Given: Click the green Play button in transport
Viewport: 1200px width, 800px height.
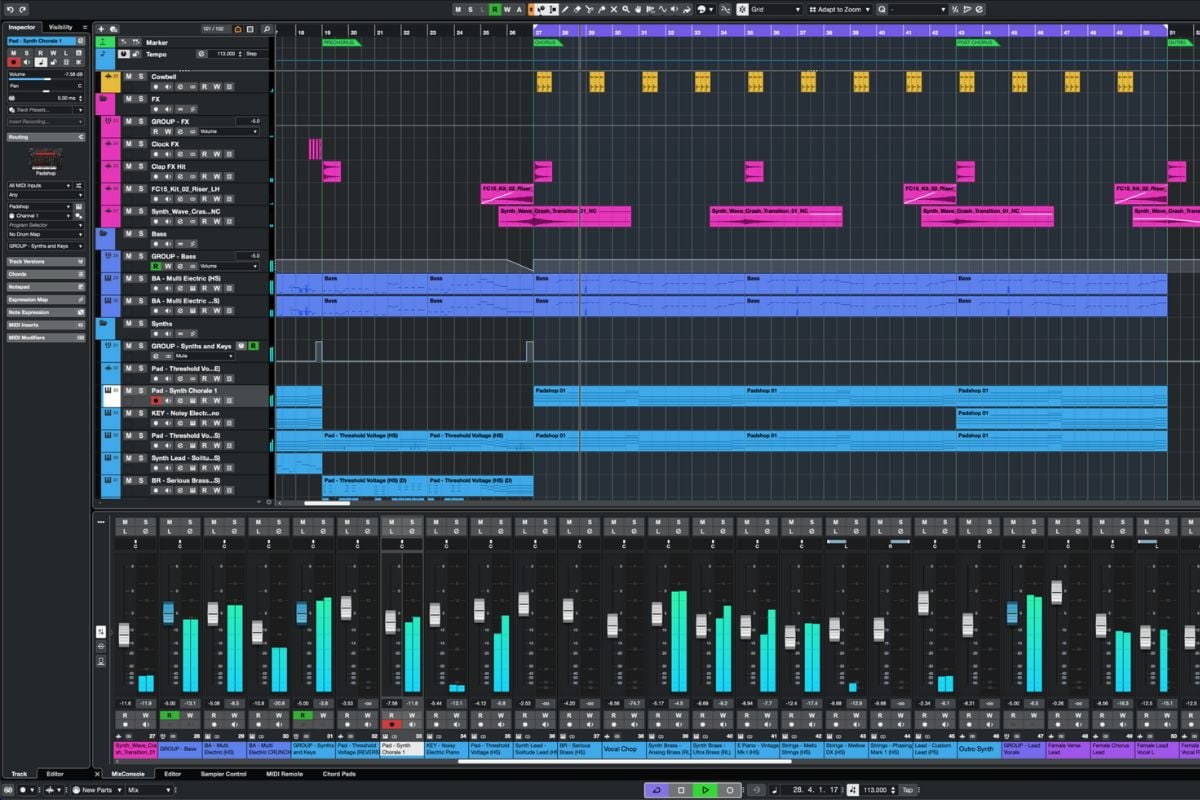Looking at the screenshot, I should [705, 790].
